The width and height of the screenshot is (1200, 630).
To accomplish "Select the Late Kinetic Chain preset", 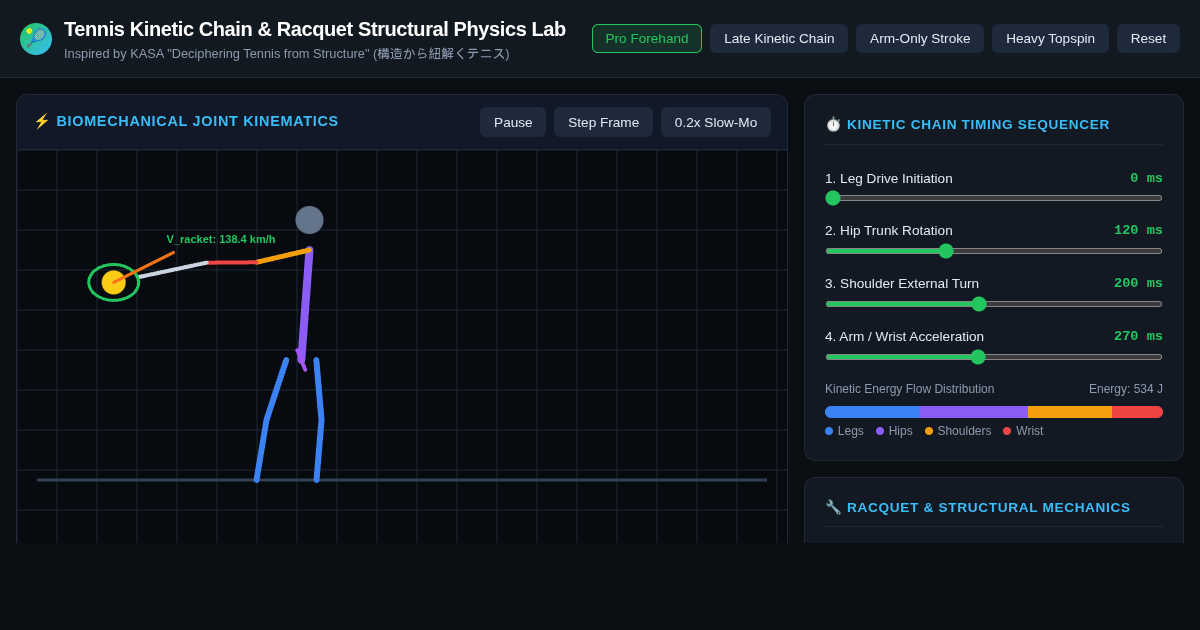I will (x=779, y=39).
